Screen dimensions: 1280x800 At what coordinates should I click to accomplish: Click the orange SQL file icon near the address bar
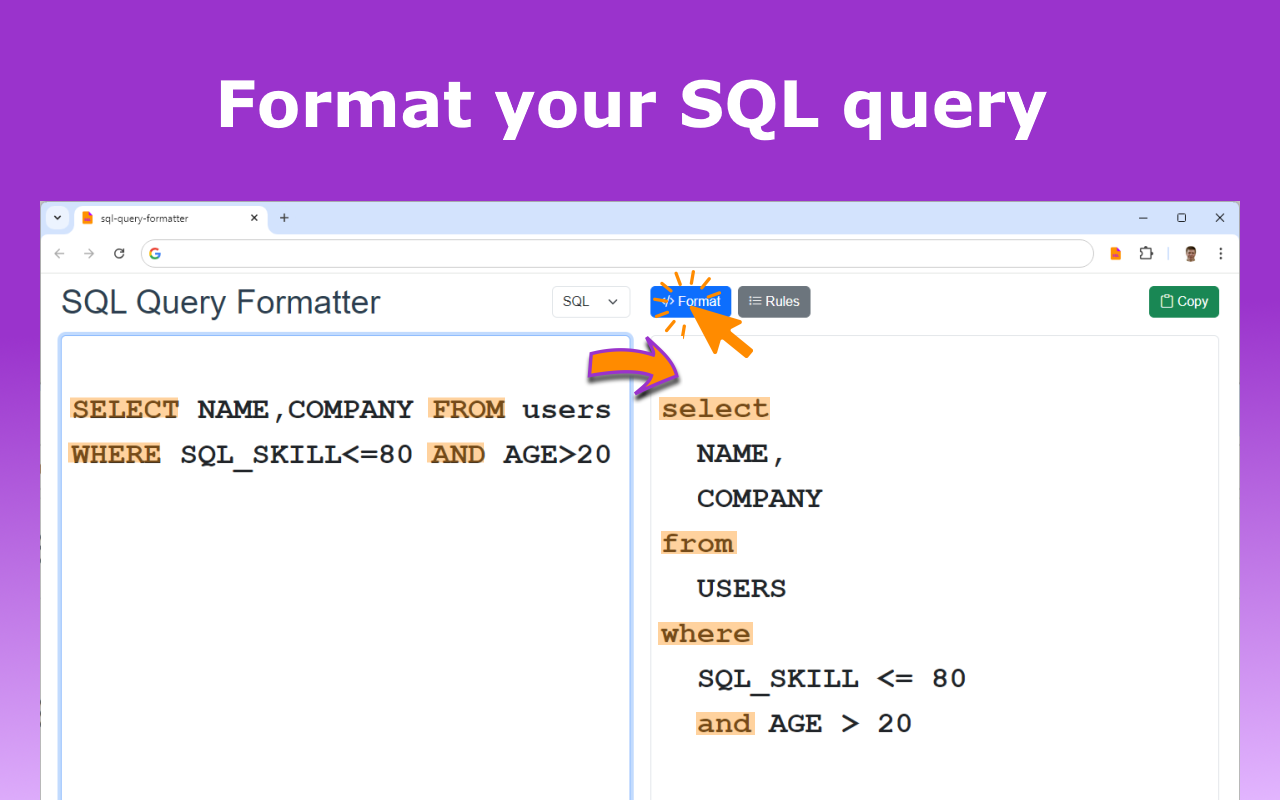pyautogui.click(x=1114, y=253)
